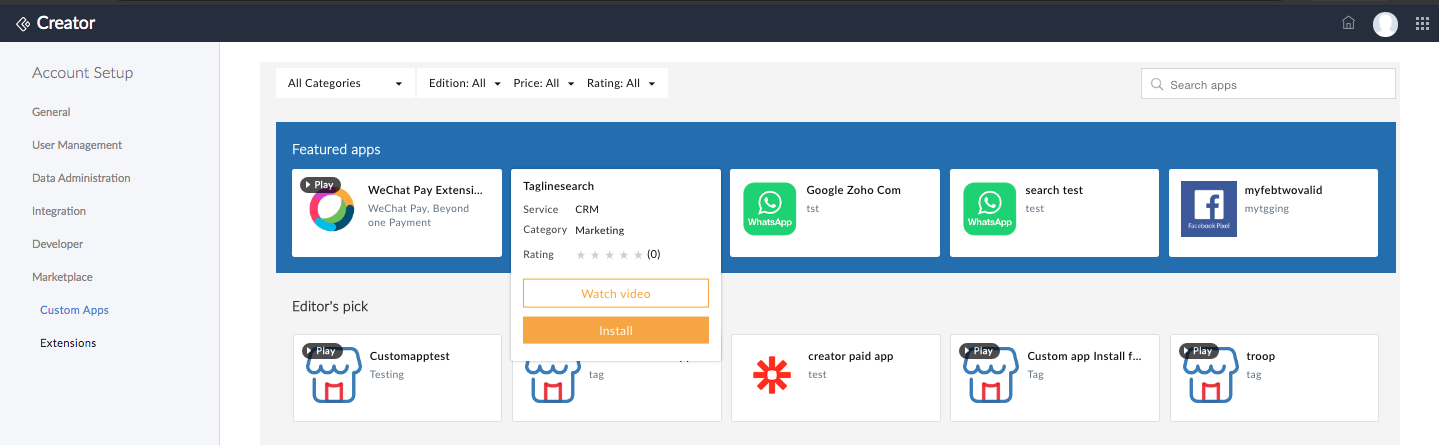
Task: Click in the Search apps field
Action: coord(1268,84)
